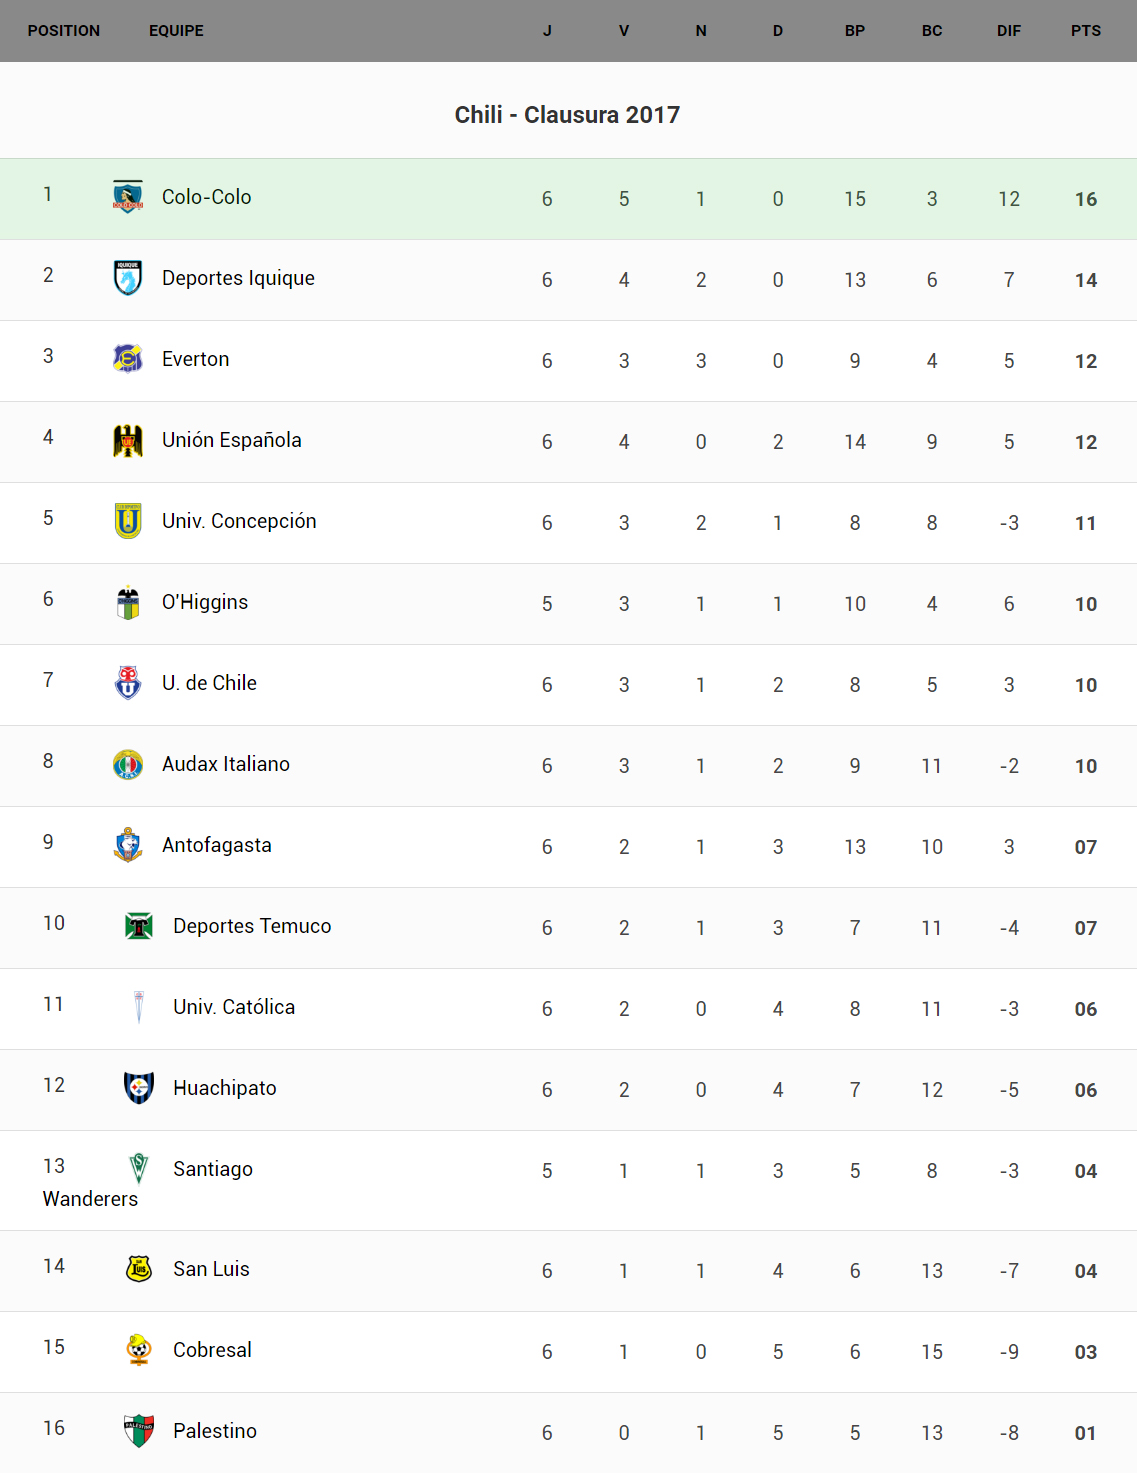Screen dimensions: 1137x1473
Task: Click the Unión Española crest icon
Action: pyautogui.click(x=128, y=440)
